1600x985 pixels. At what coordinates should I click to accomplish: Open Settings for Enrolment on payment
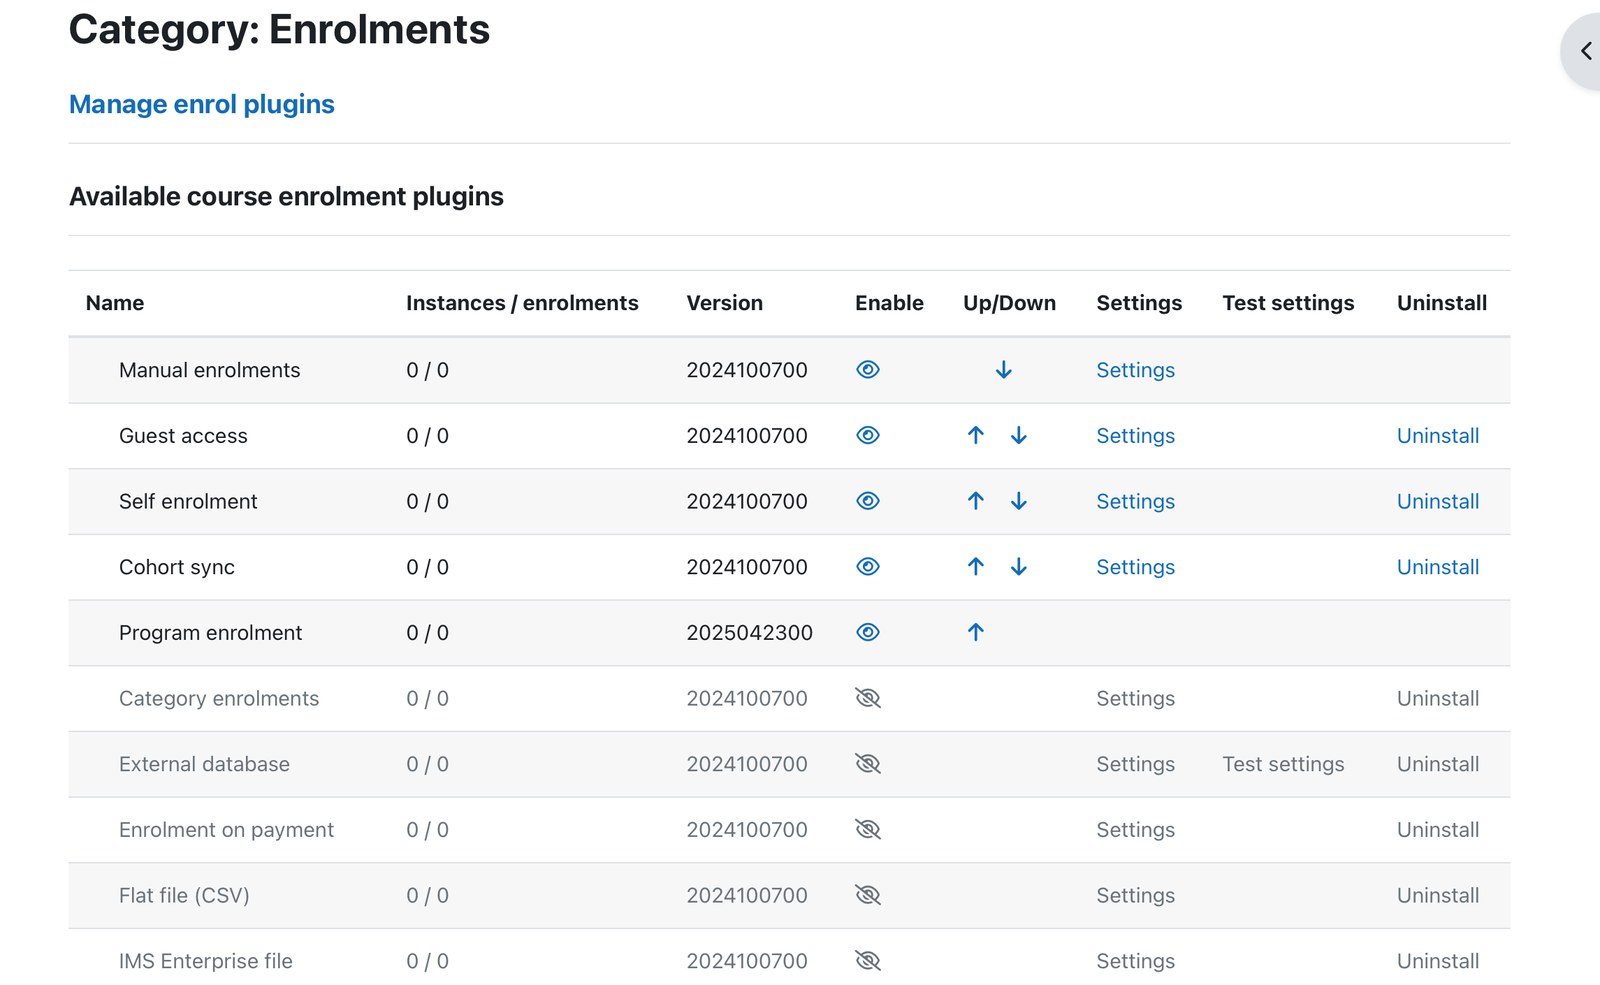[1135, 830]
